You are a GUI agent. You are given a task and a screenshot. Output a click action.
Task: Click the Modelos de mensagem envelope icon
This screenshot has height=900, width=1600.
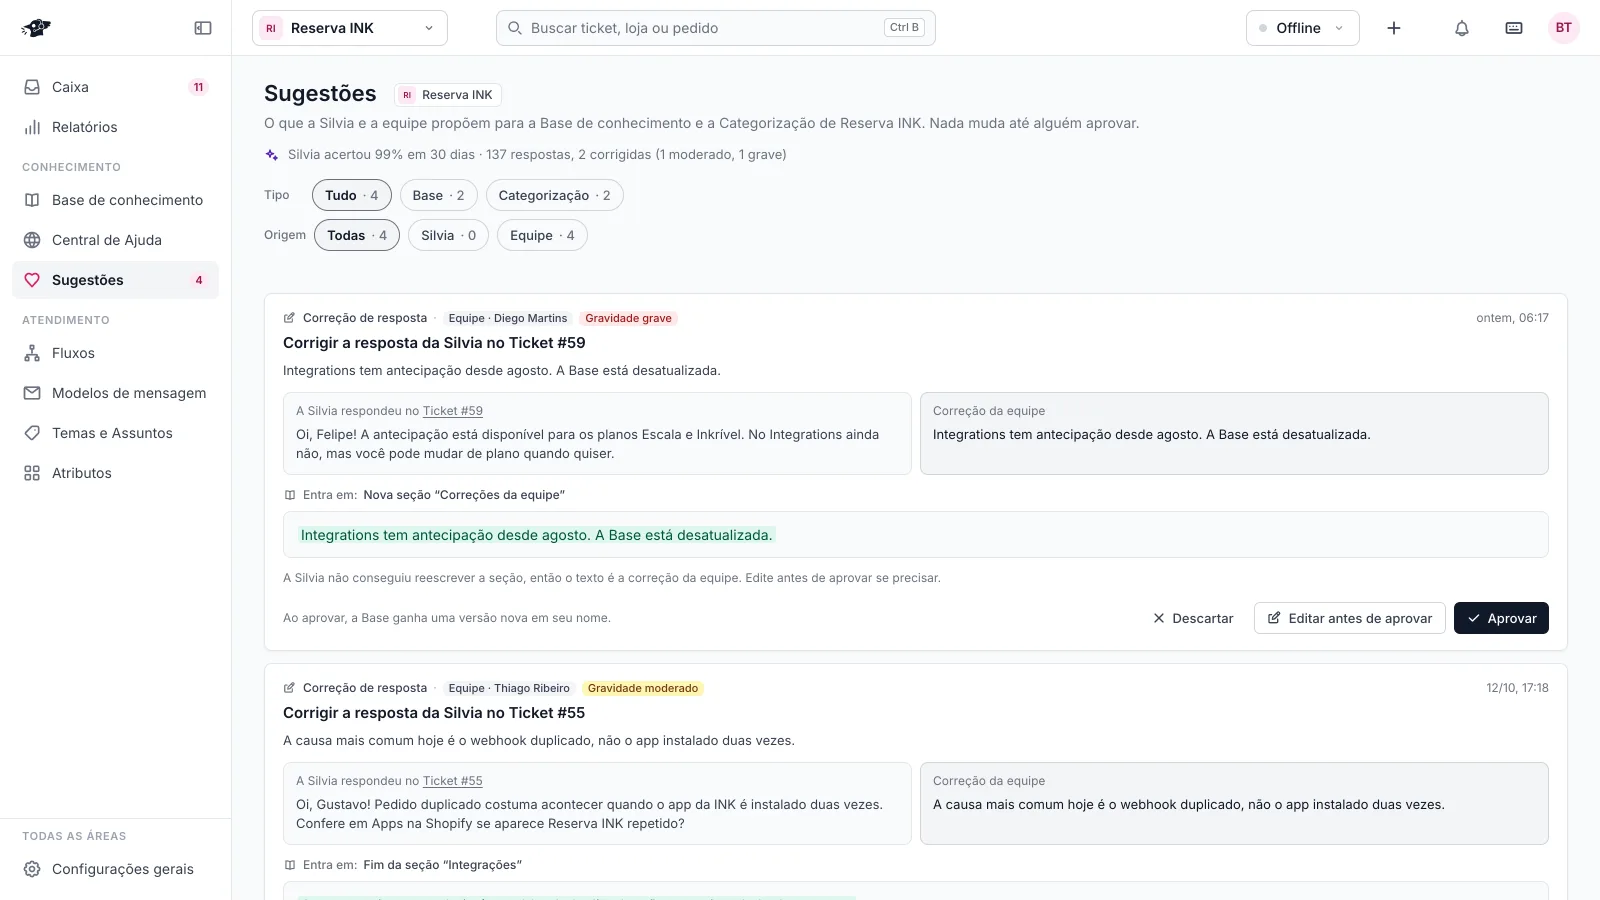point(32,393)
